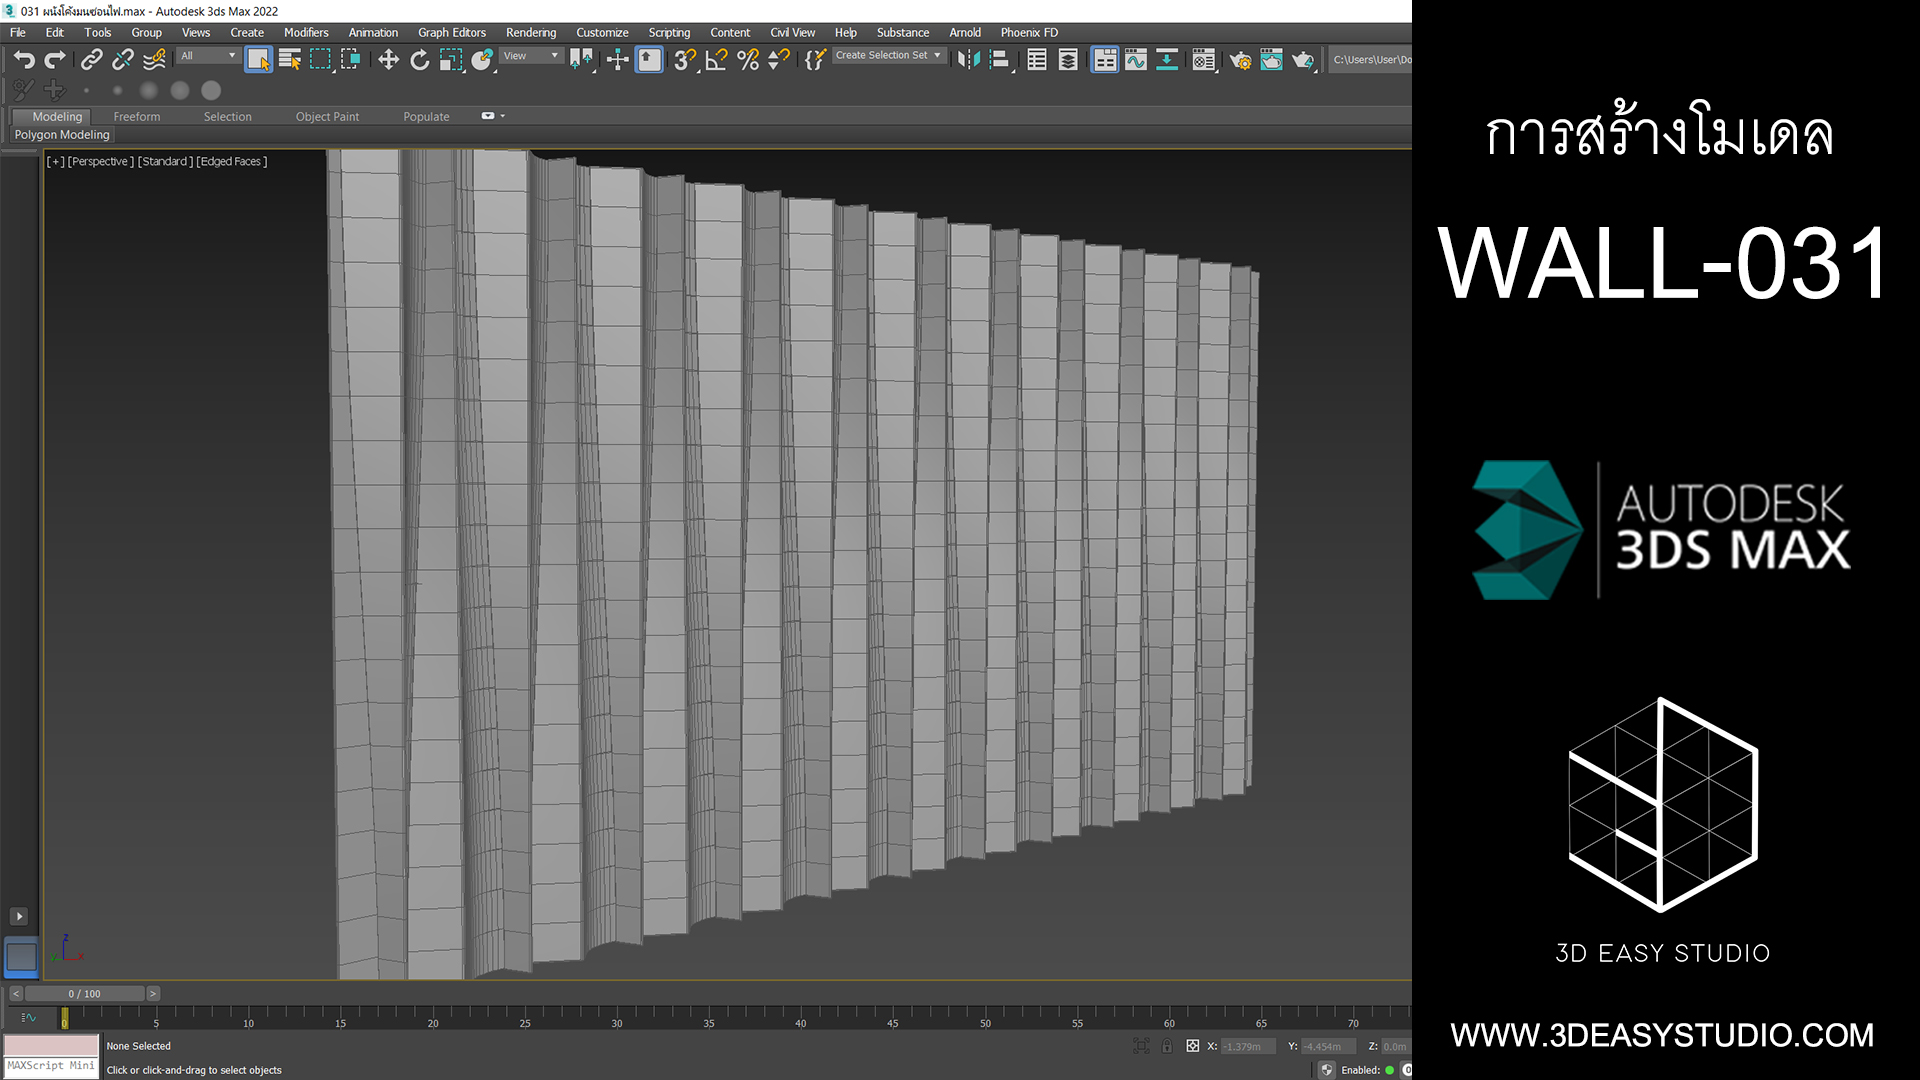Click the 0 / 100 time slider
Image resolution: width=1920 pixels, height=1080 pixels.
(x=85, y=994)
